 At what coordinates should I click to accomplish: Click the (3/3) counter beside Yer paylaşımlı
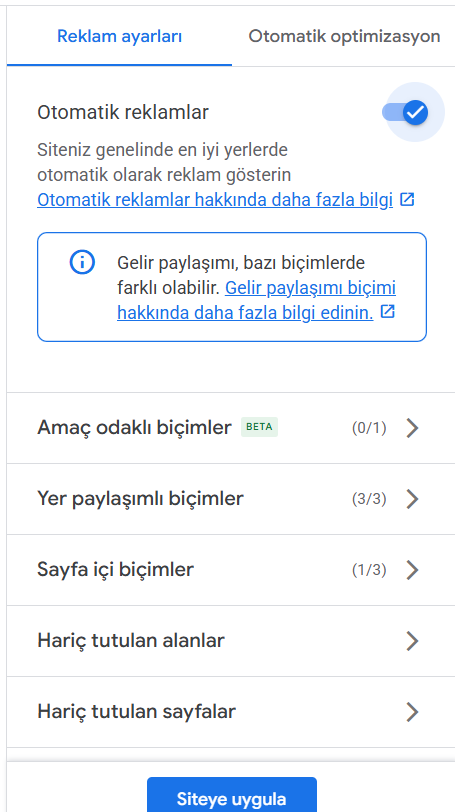369,499
